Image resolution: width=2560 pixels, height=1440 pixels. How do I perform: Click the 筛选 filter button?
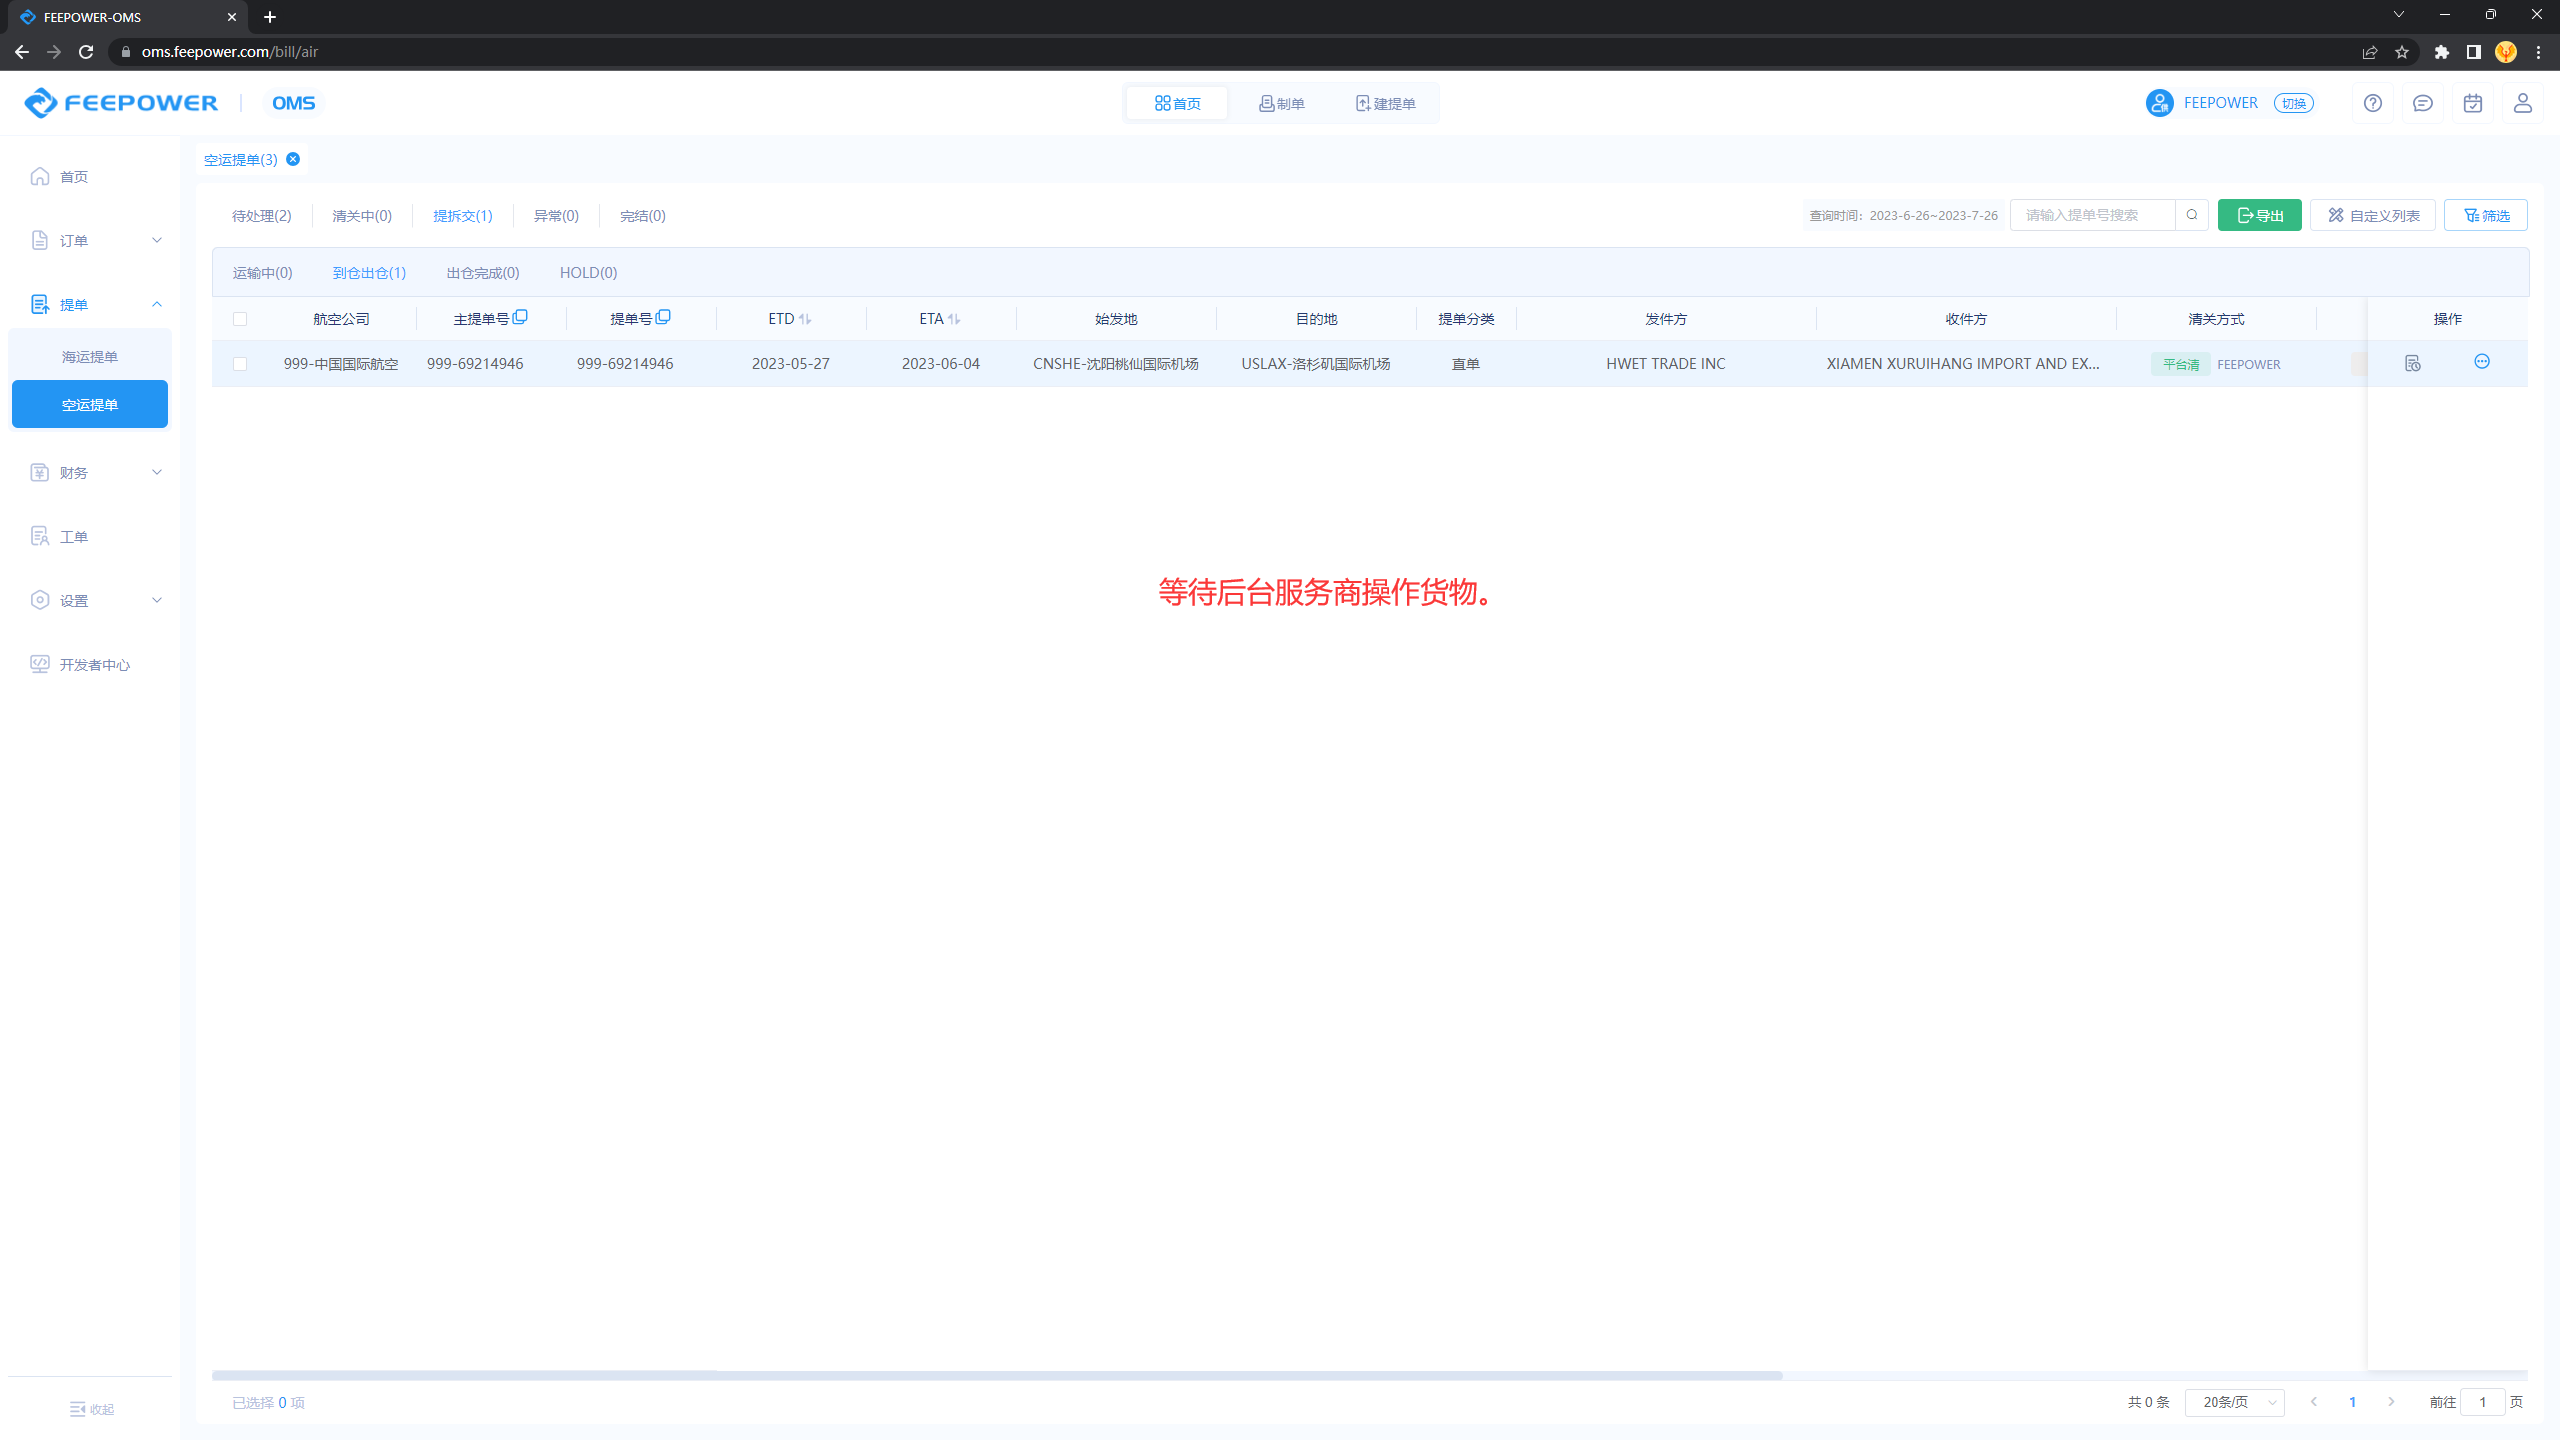click(x=2486, y=215)
